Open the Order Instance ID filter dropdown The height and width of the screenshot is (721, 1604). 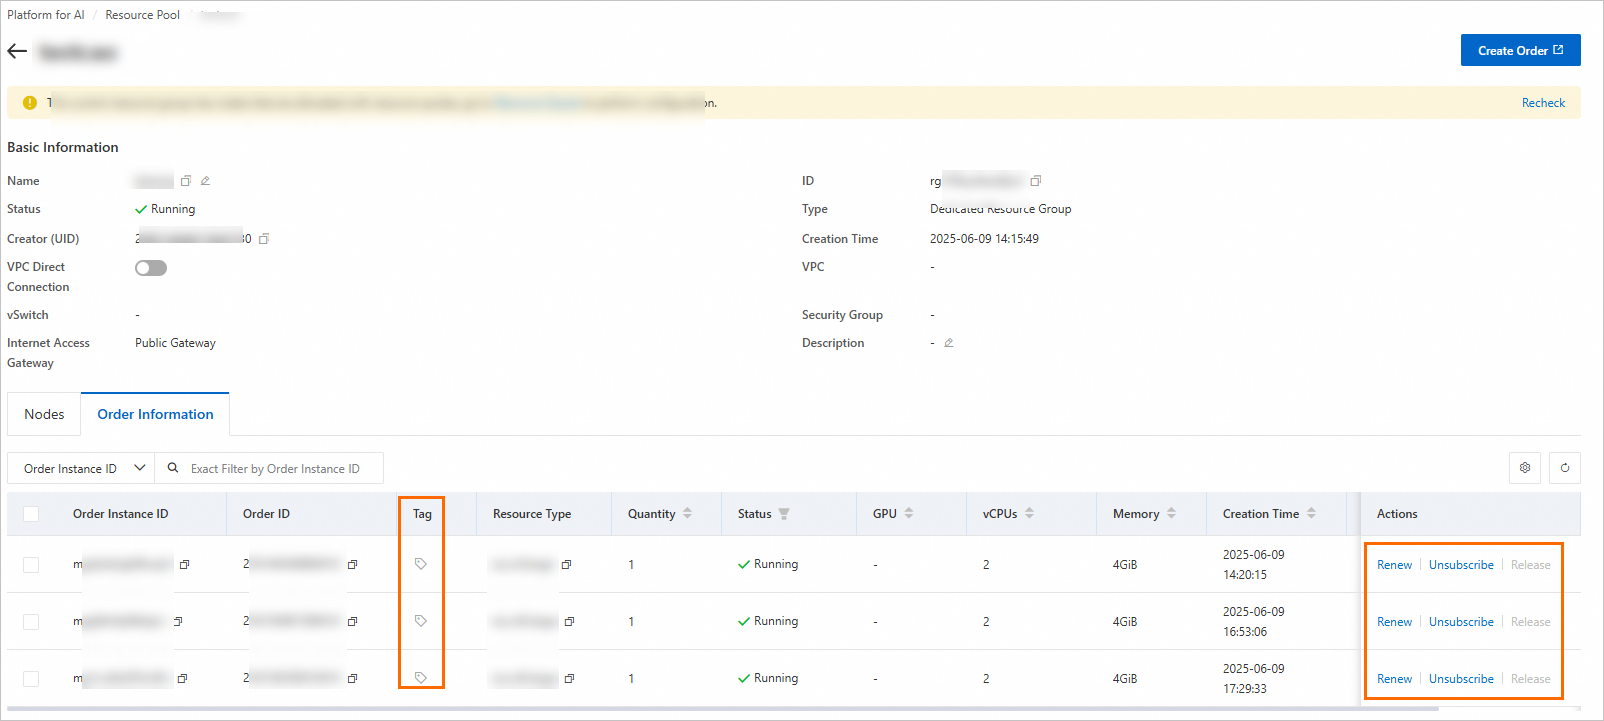[81, 468]
